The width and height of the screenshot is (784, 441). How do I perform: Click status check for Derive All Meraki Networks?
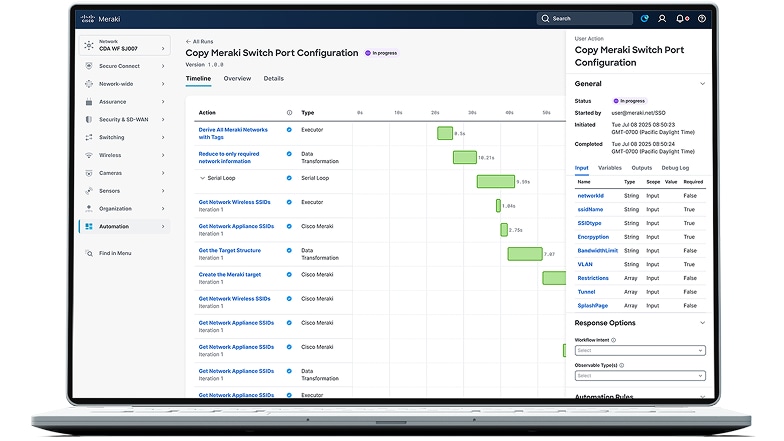[x=290, y=130]
